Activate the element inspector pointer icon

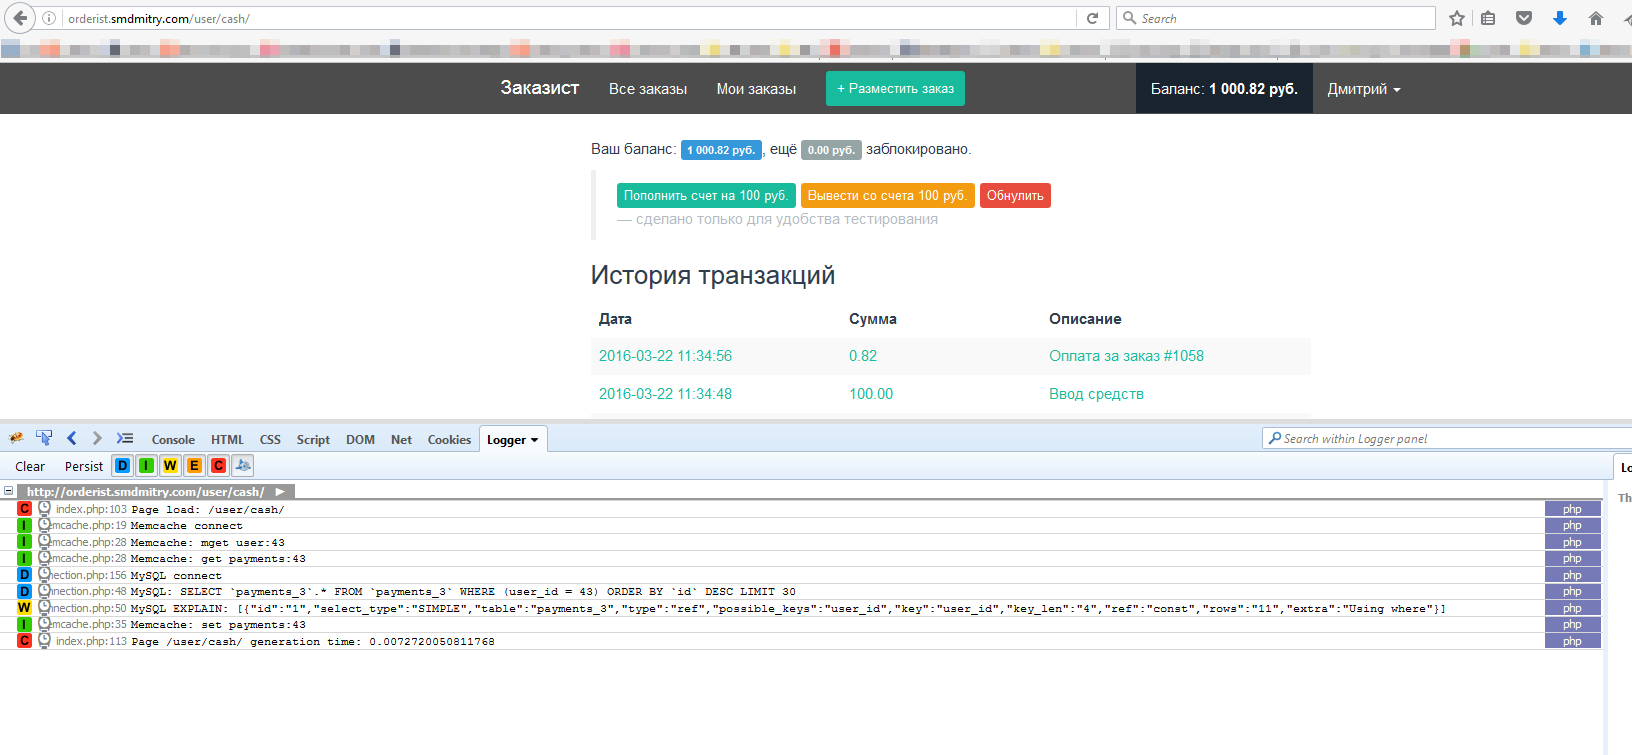(44, 438)
